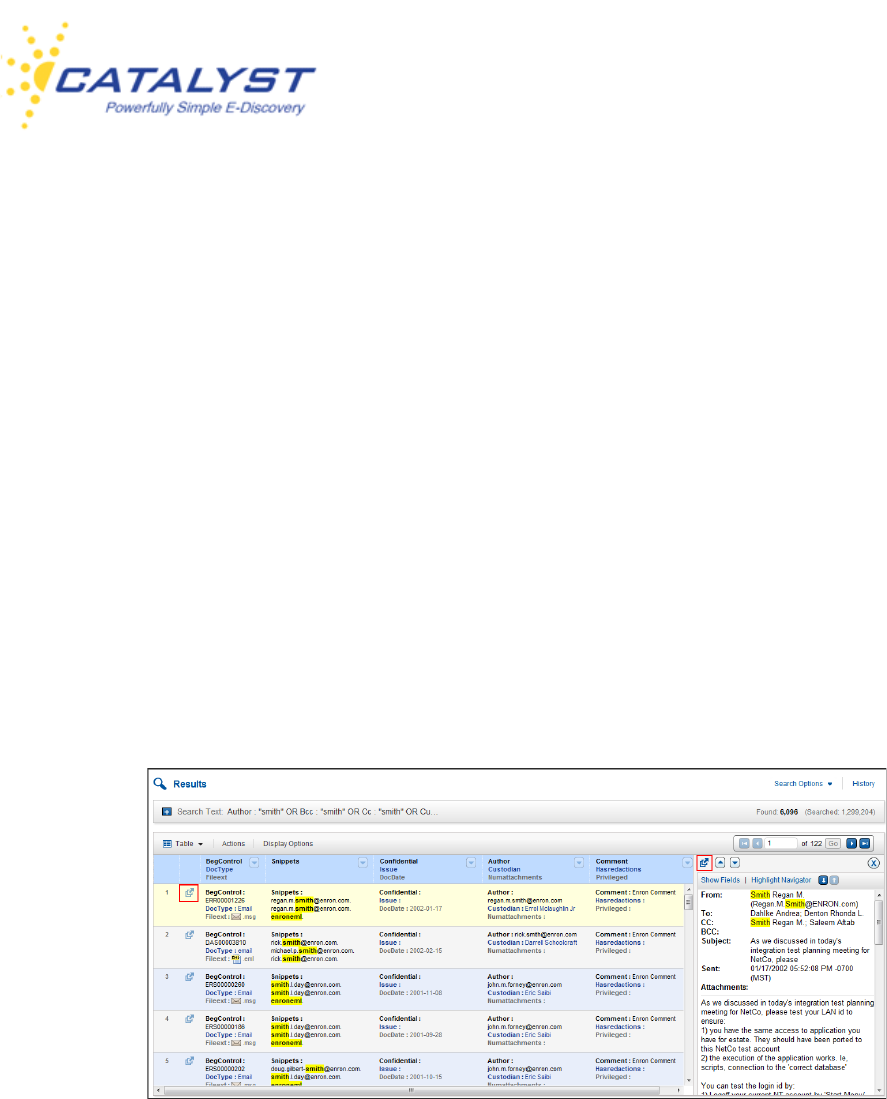Viewport: 887px width, 1099px height.
Task: Open Display Options menu
Action: click(x=288, y=844)
